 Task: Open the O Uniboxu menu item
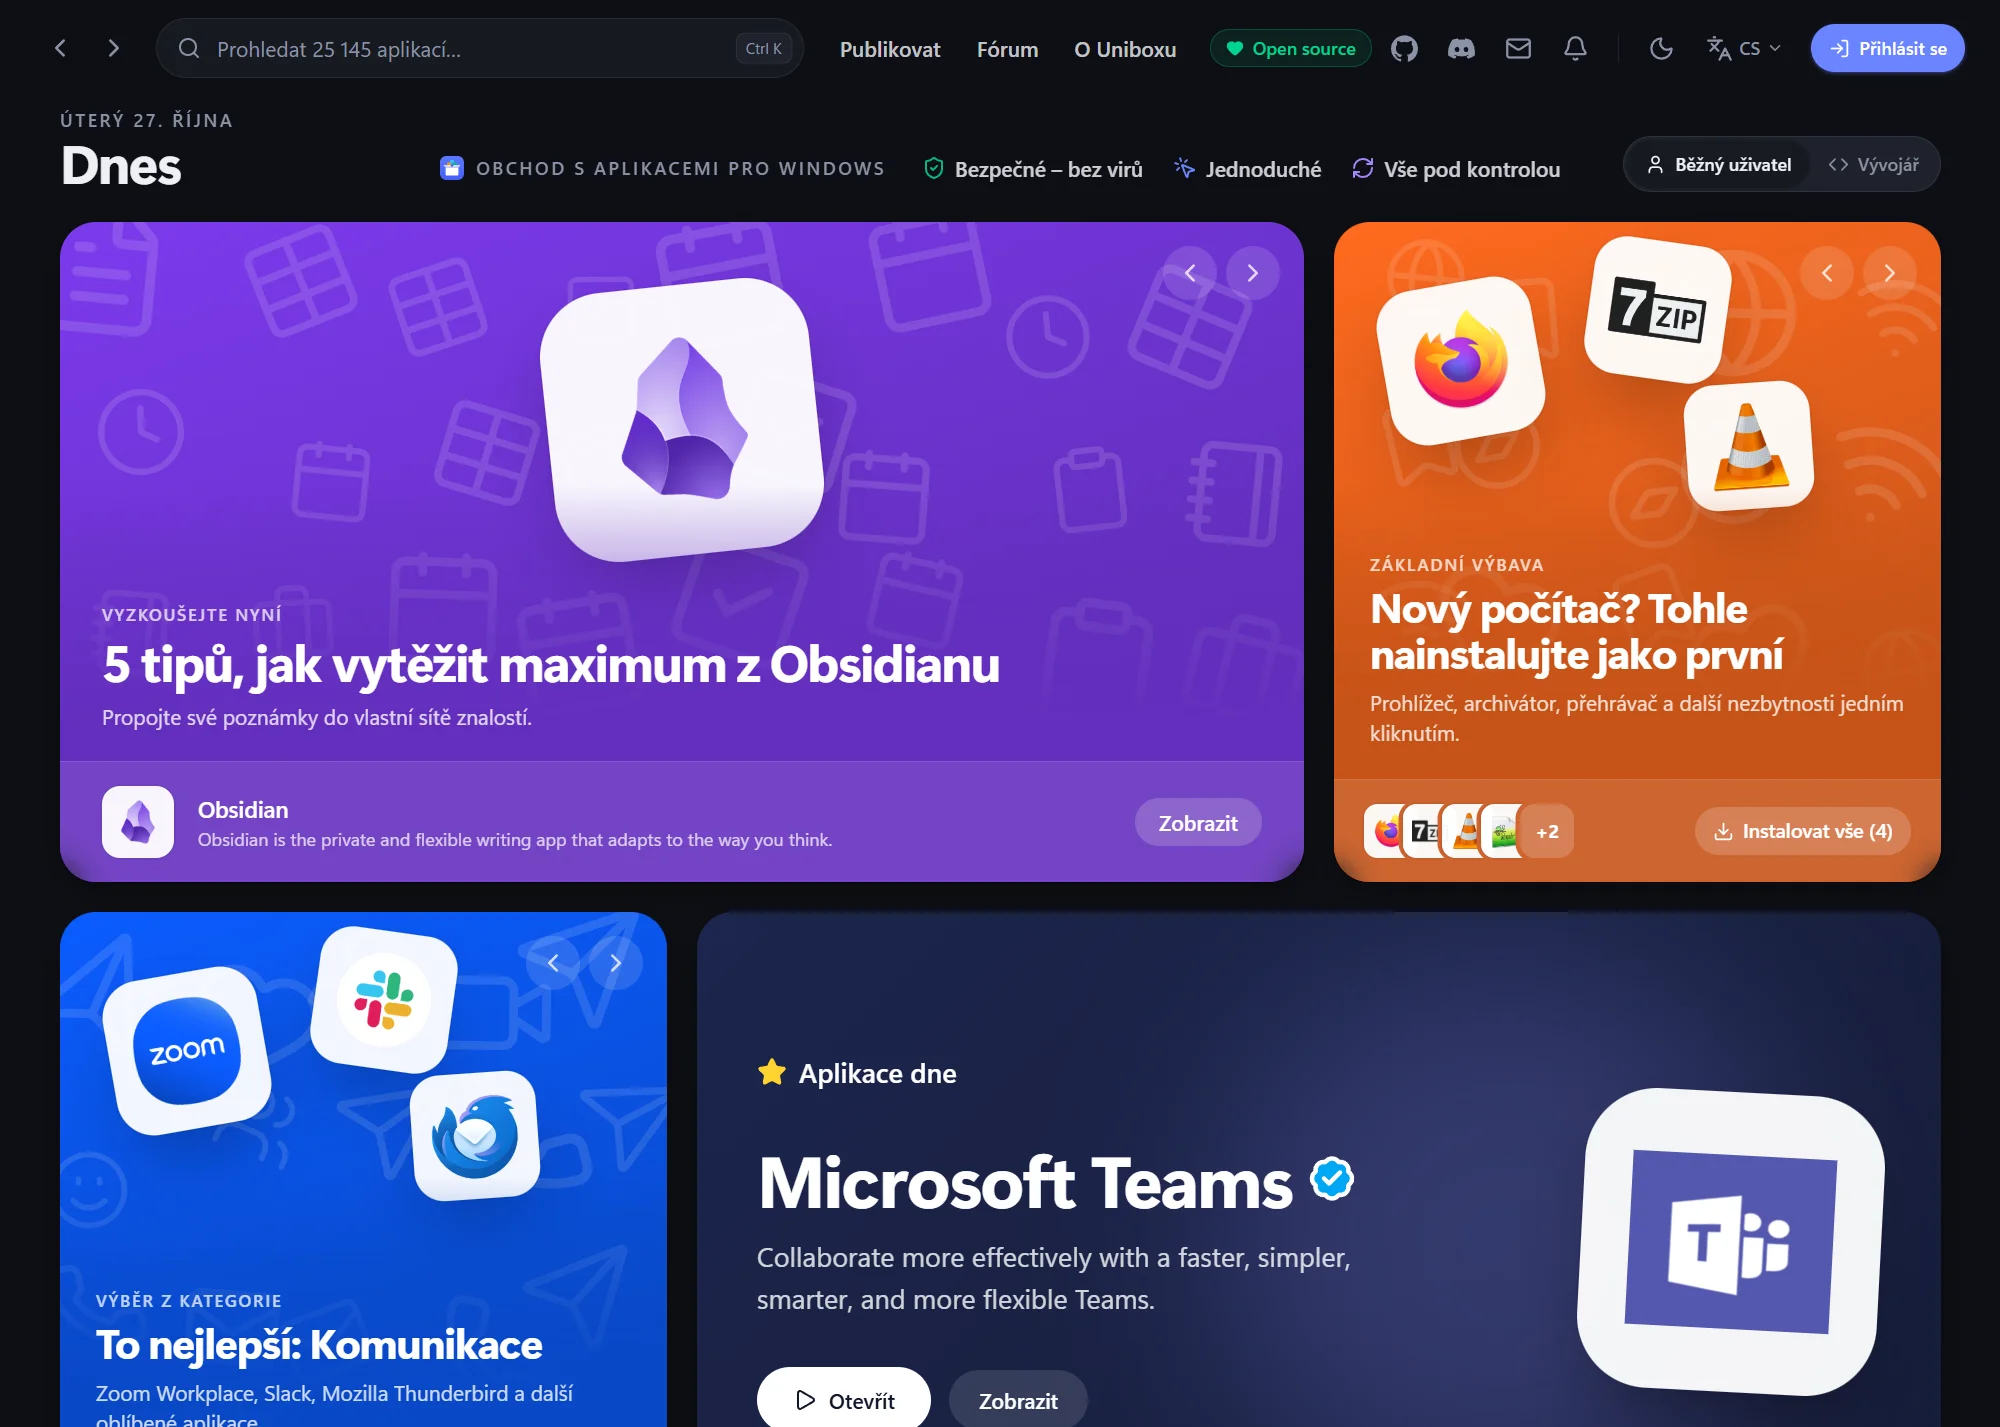(x=1125, y=50)
